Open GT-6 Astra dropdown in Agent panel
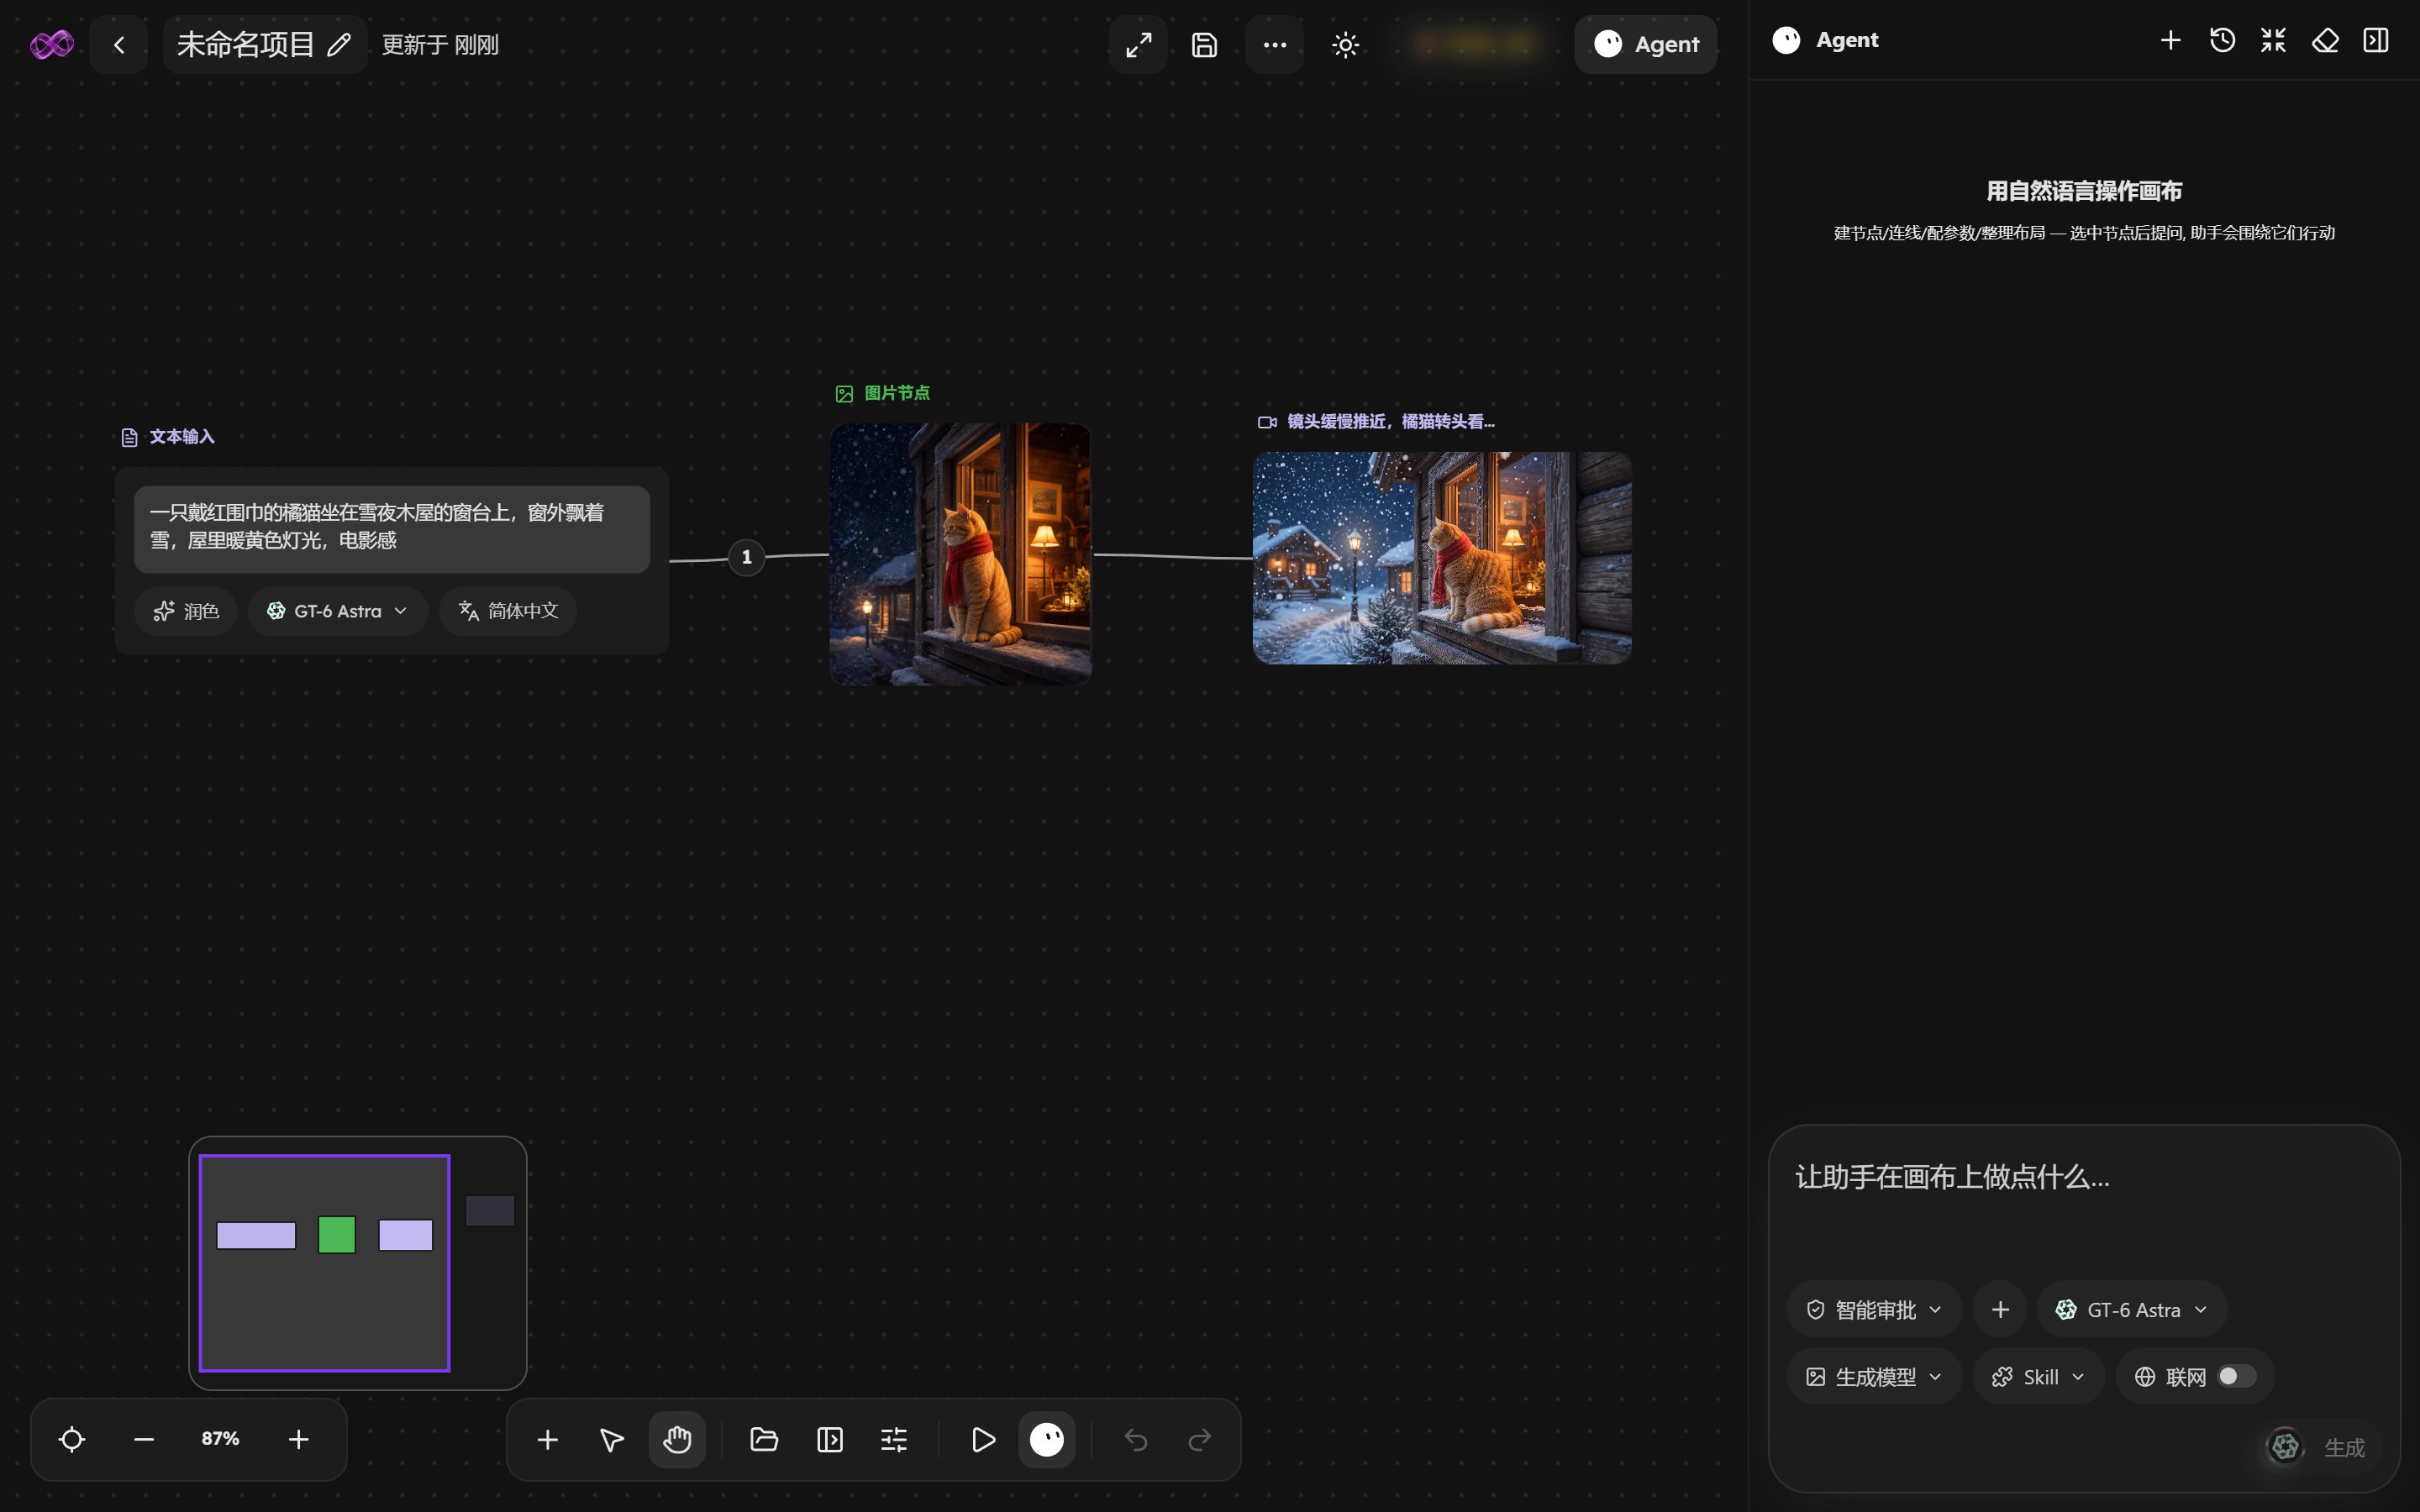This screenshot has width=2420, height=1512. pos(2132,1309)
